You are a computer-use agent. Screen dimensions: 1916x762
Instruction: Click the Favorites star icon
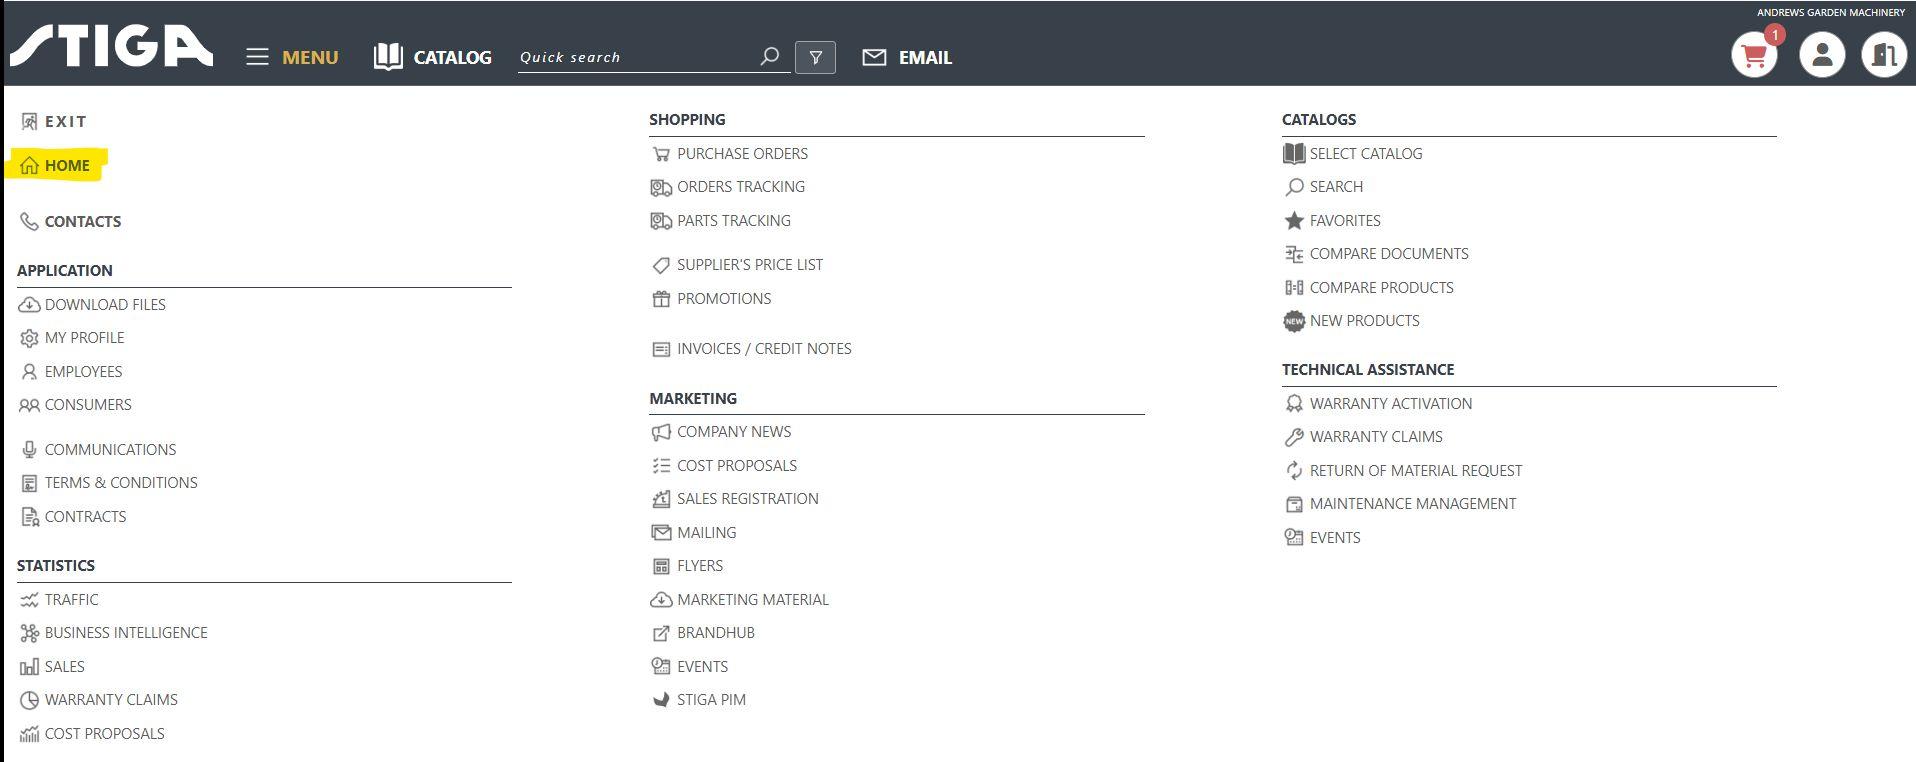coord(1294,221)
